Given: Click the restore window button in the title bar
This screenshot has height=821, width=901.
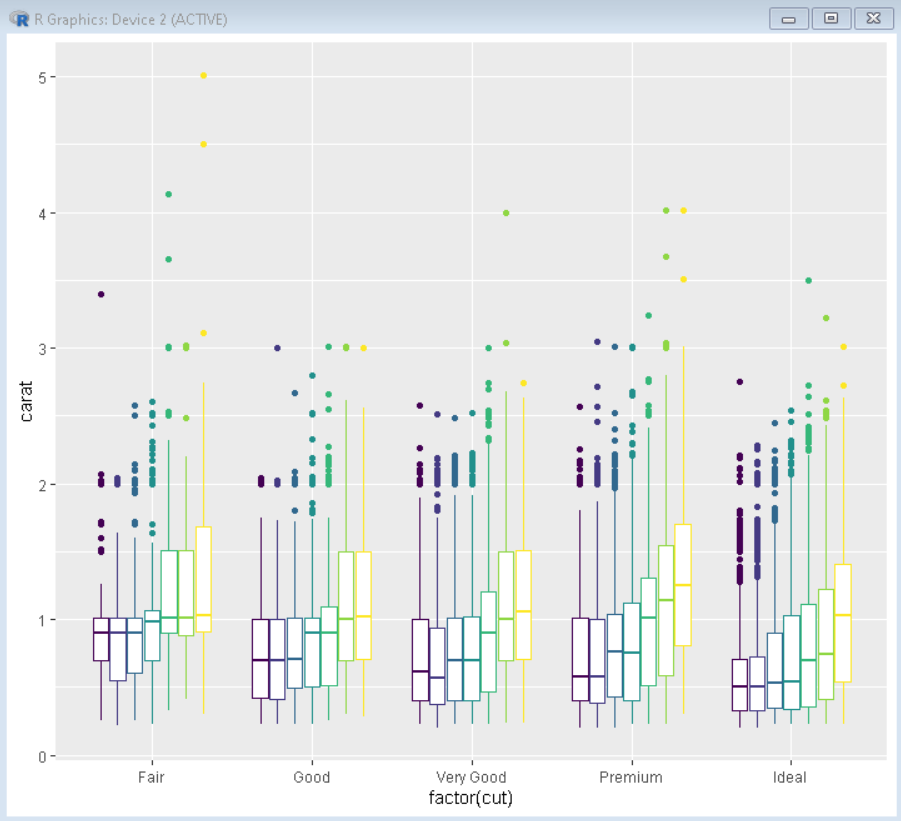Looking at the screenshot, I should pos(830,18).
